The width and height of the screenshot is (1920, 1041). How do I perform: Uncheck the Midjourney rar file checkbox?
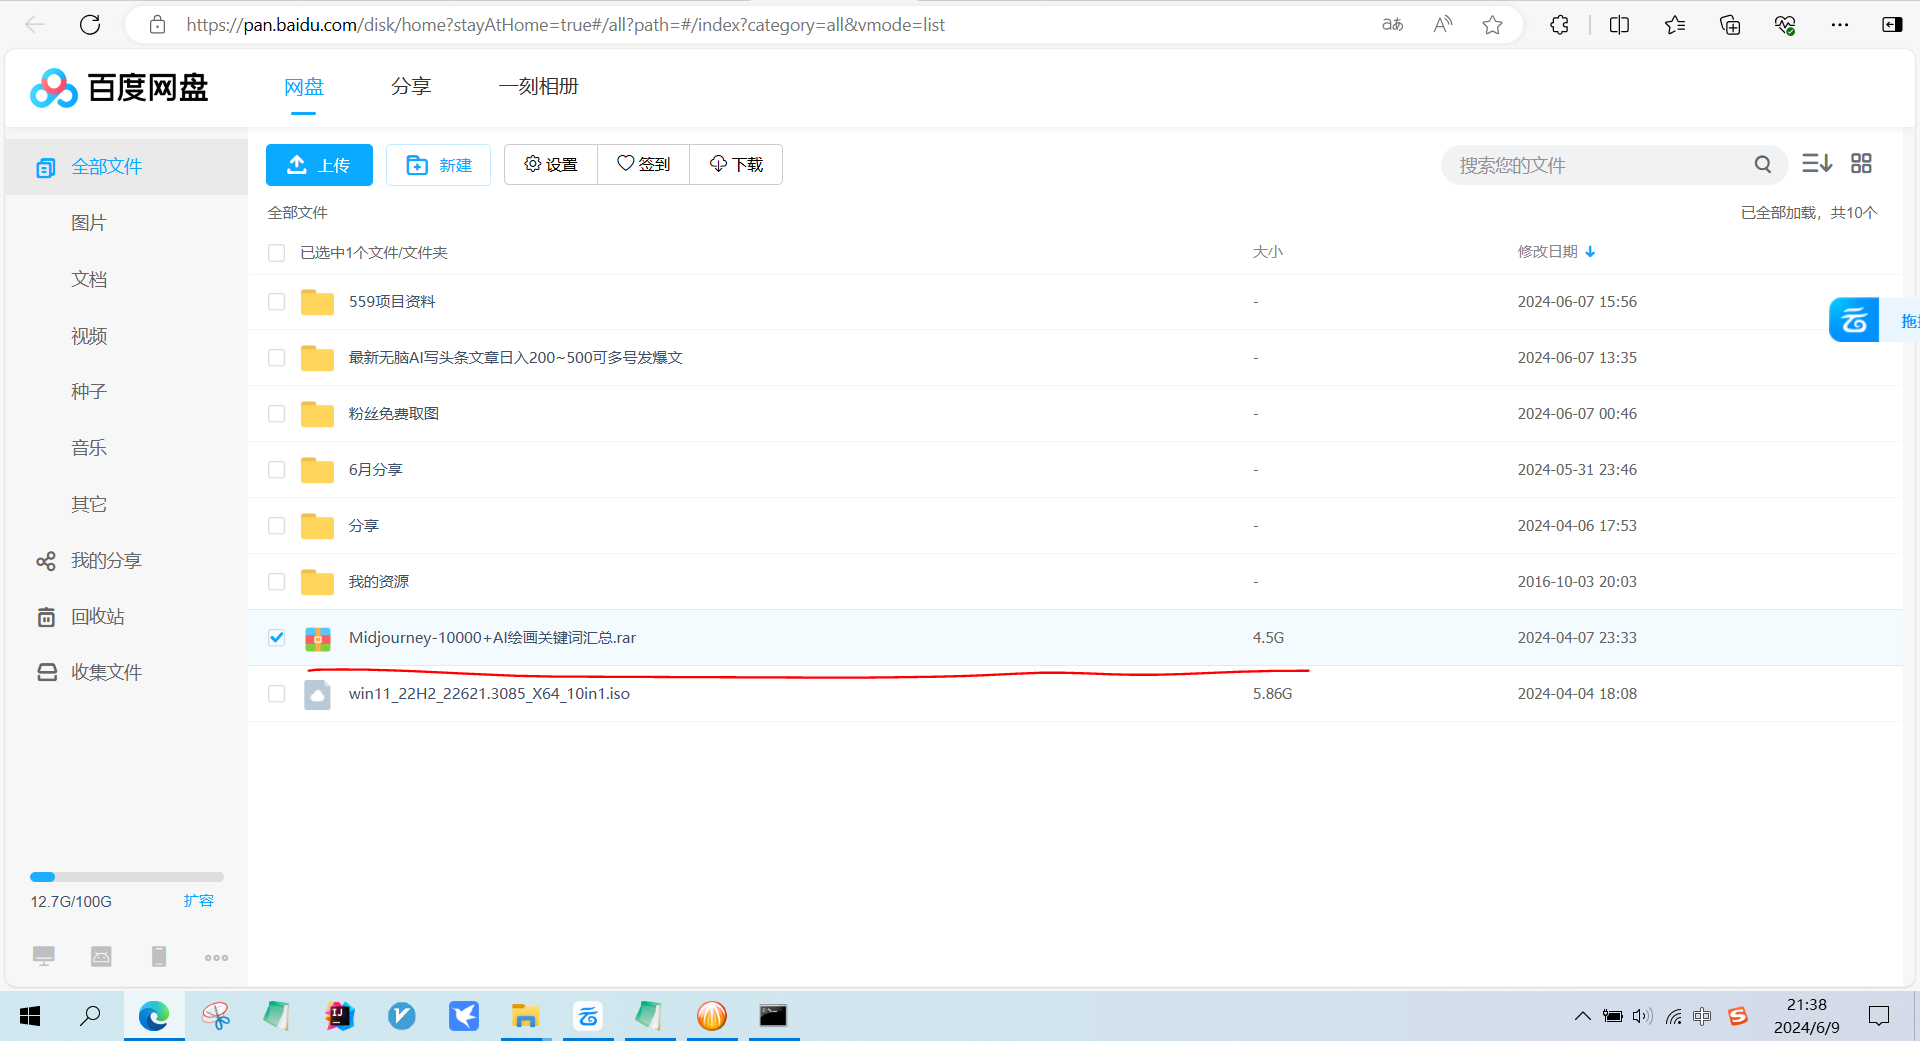pyautogui.click(x=277, y=638)
